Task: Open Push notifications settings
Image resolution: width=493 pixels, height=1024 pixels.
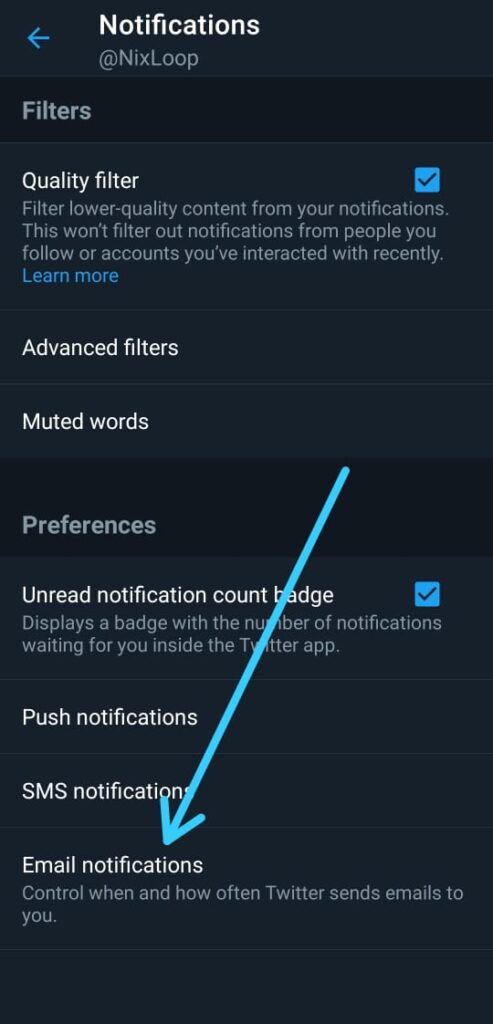Action: click(x=246, y=717)
